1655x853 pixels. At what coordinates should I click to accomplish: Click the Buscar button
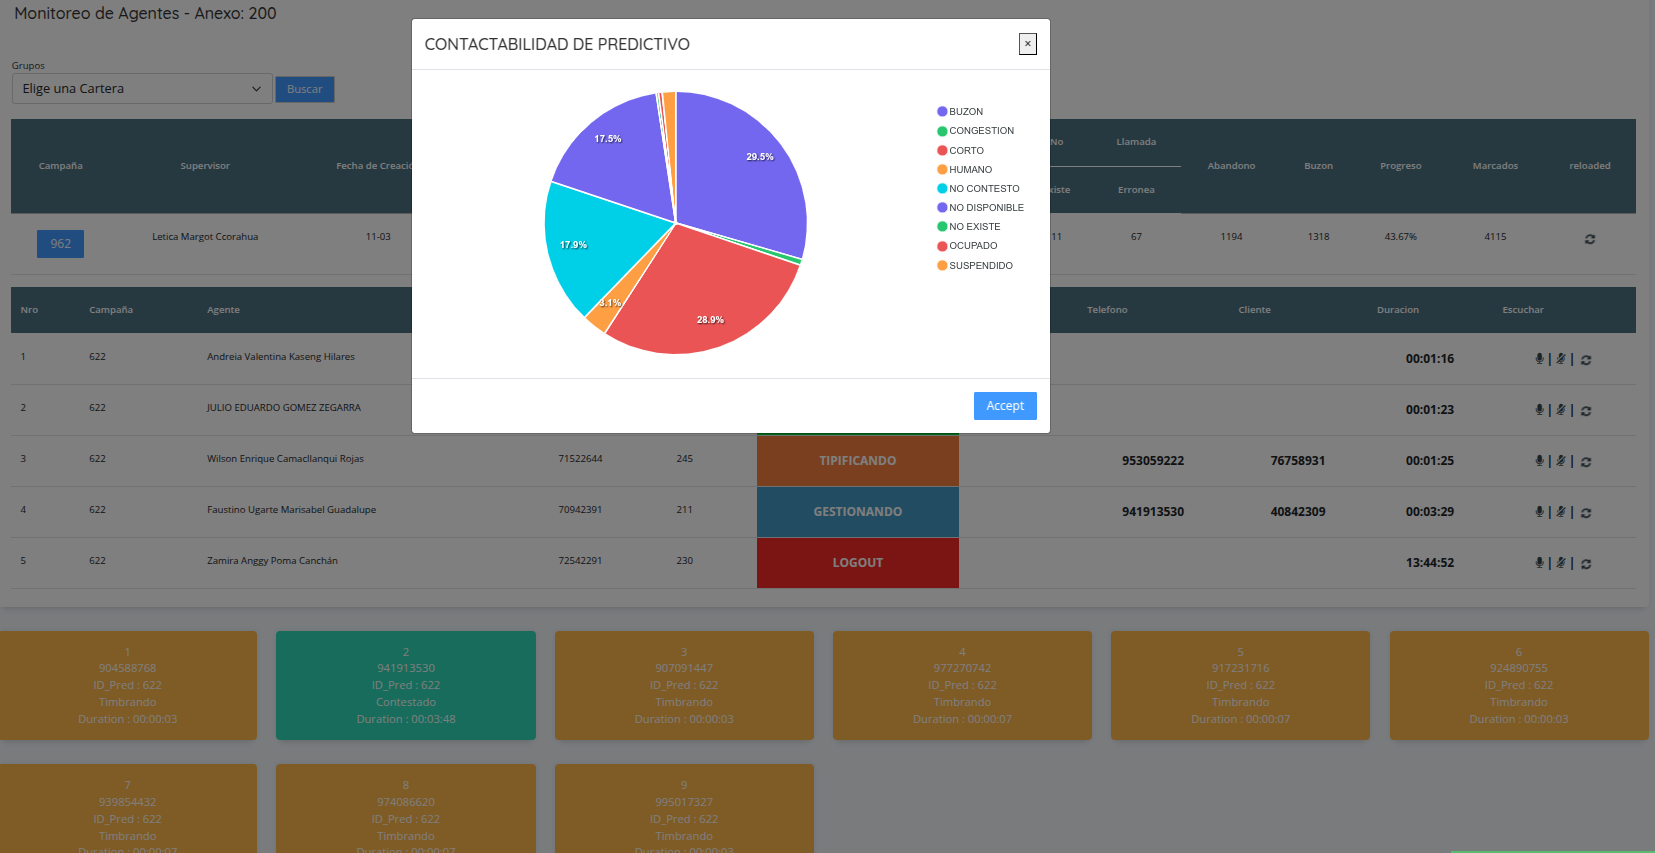[x=305, y=89]
